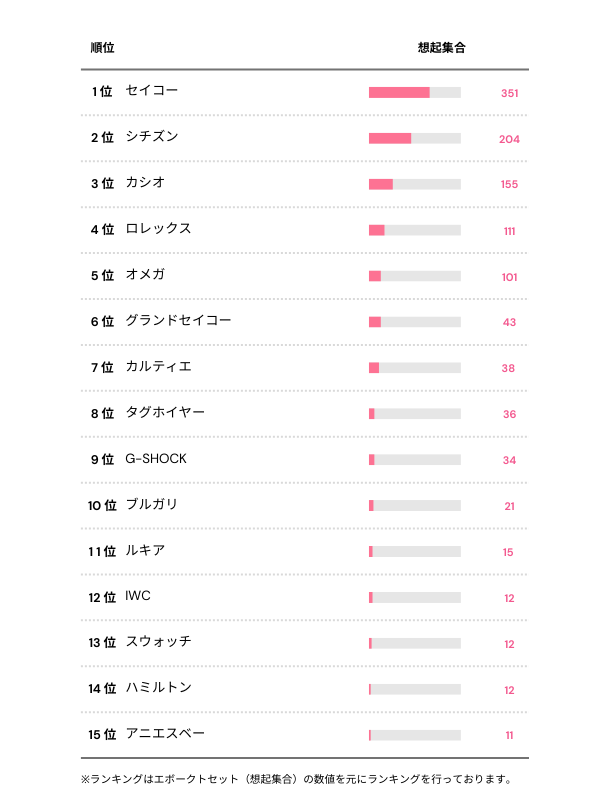This screenshot has width=600, height=800.
Task: Click the シチズン score bar
Action: tap(414, 138)
